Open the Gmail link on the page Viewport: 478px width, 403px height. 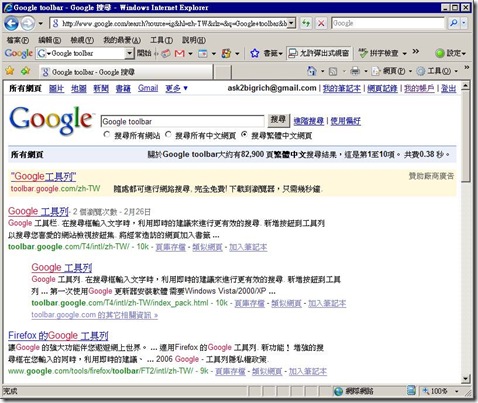(x=148, y=88)
